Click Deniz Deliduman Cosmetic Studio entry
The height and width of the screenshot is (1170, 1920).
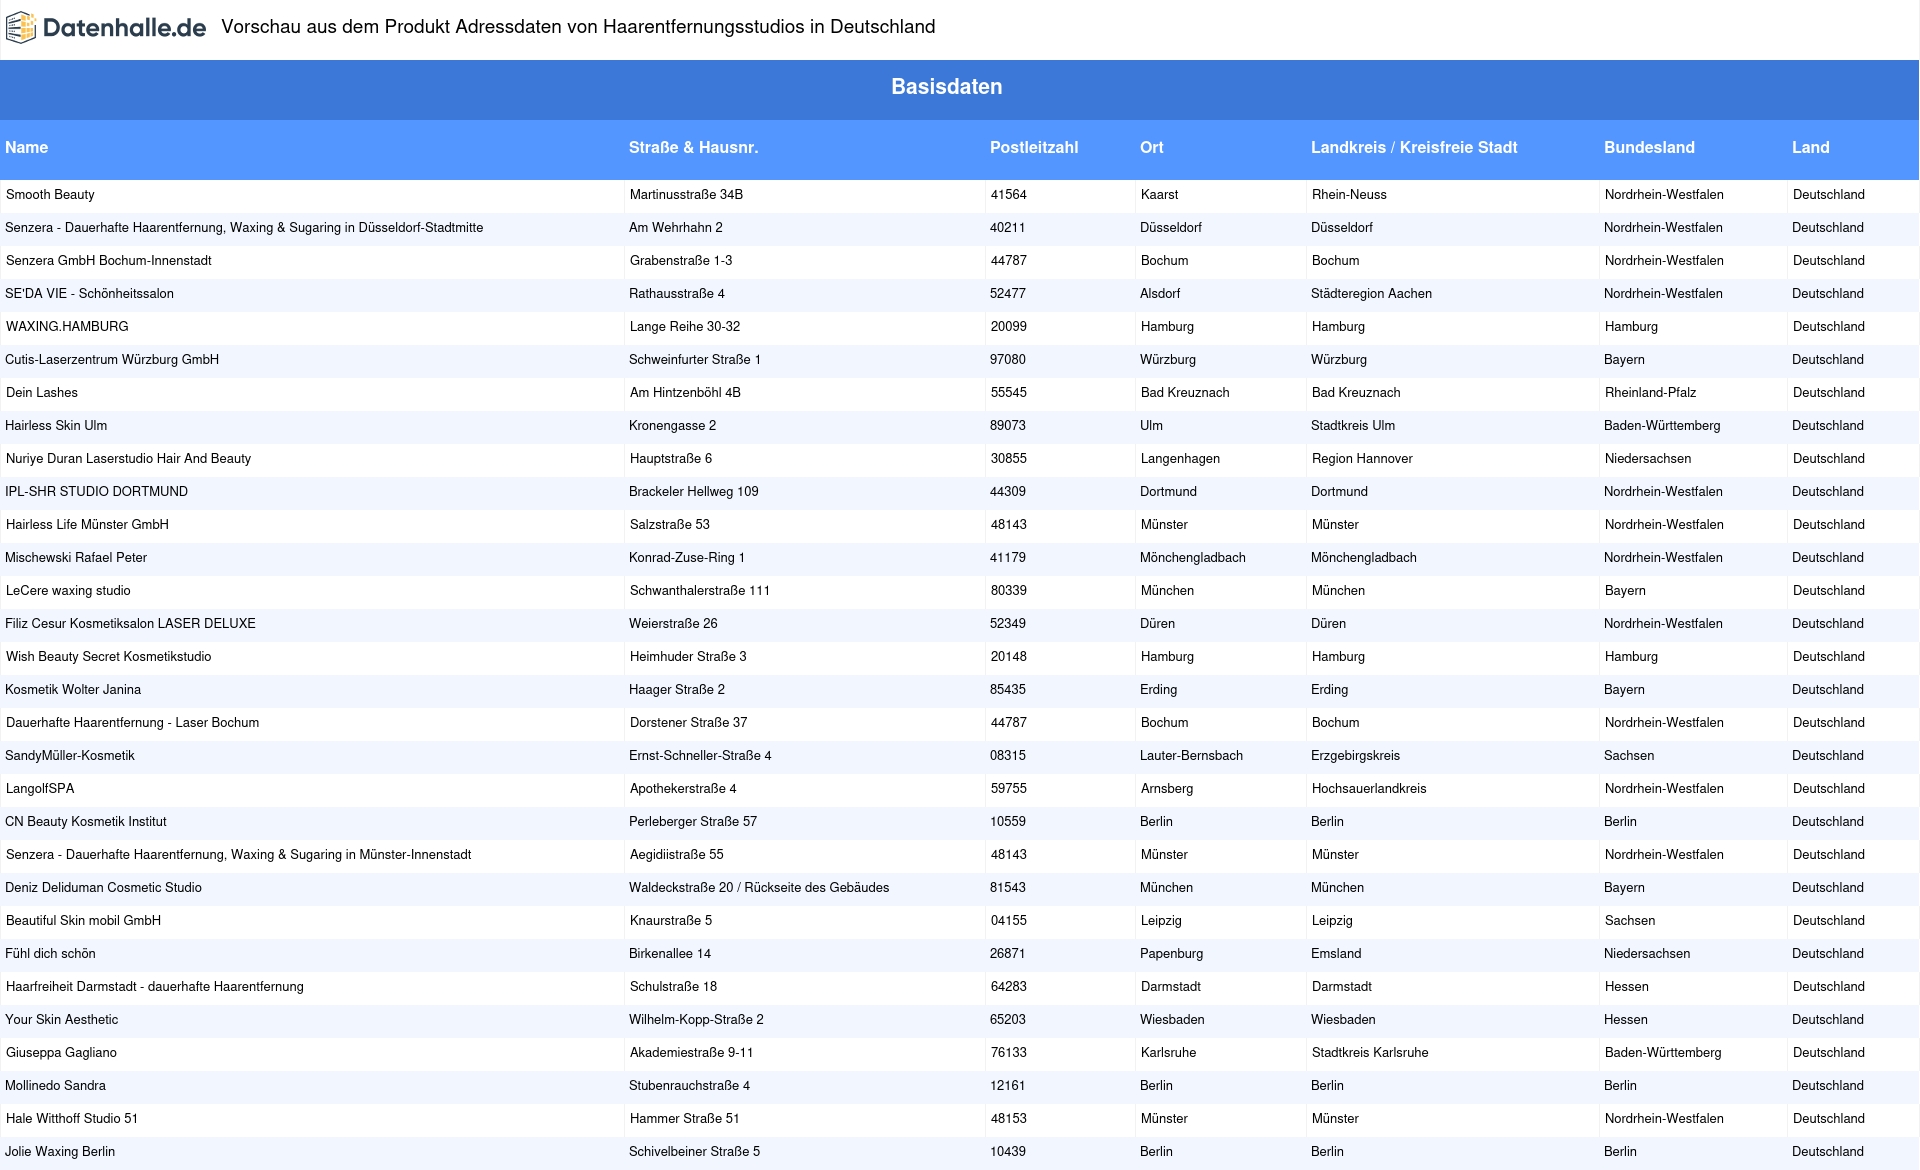coord(103,888)
